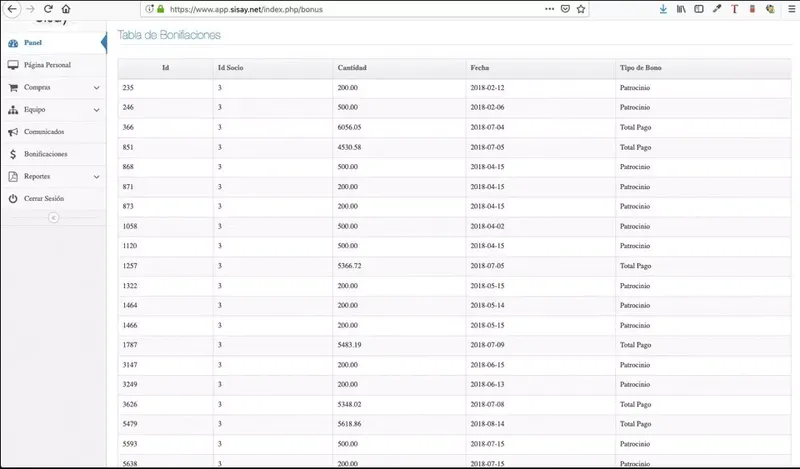
Task: Select the Id cell 3626
Action: (x=130, y=404)
